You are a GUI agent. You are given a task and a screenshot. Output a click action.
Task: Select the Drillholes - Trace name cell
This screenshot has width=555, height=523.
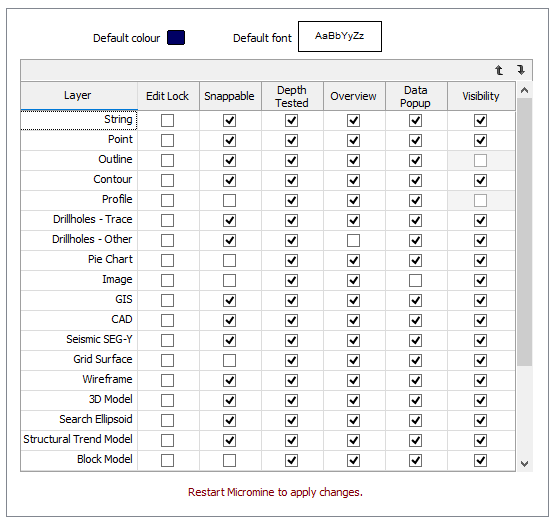pyautogui.click(x=79, y=220)
